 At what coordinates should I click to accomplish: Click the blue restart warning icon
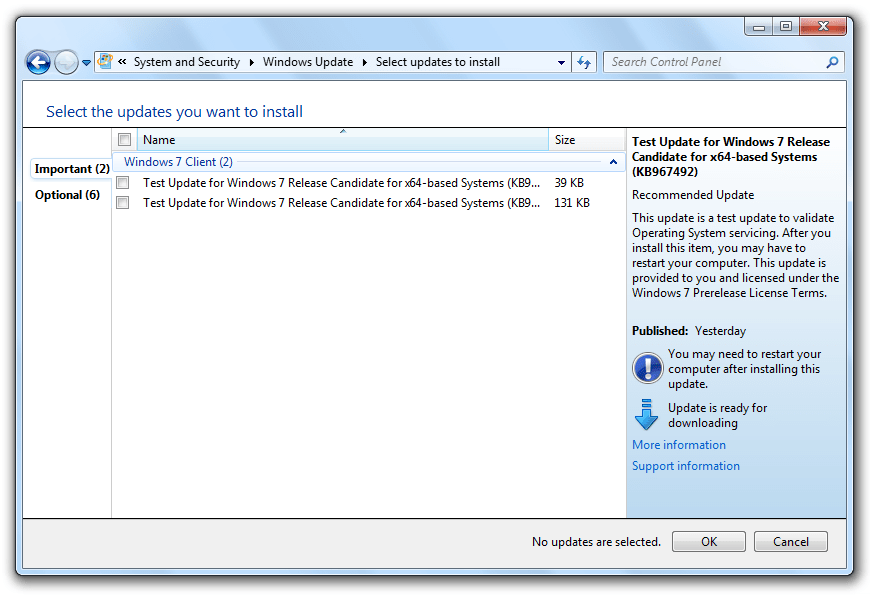click(648, 367)
